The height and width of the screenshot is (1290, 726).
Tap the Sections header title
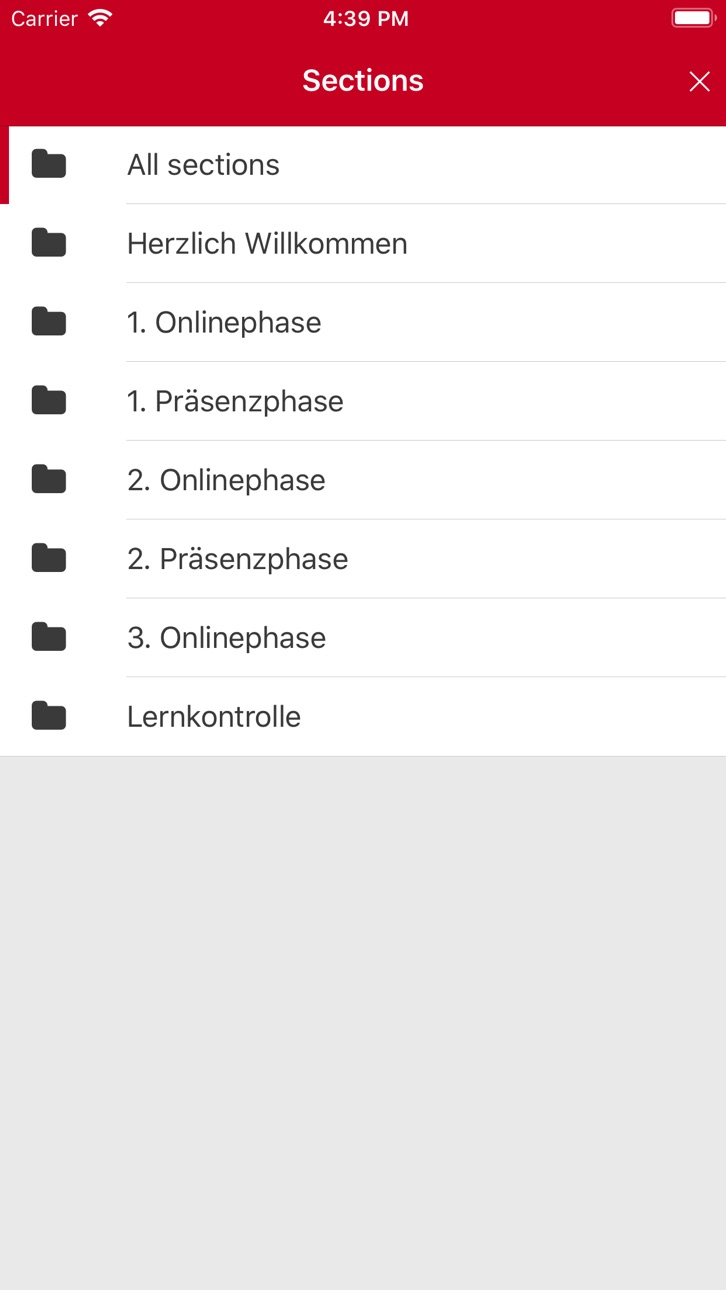[363, 80]
